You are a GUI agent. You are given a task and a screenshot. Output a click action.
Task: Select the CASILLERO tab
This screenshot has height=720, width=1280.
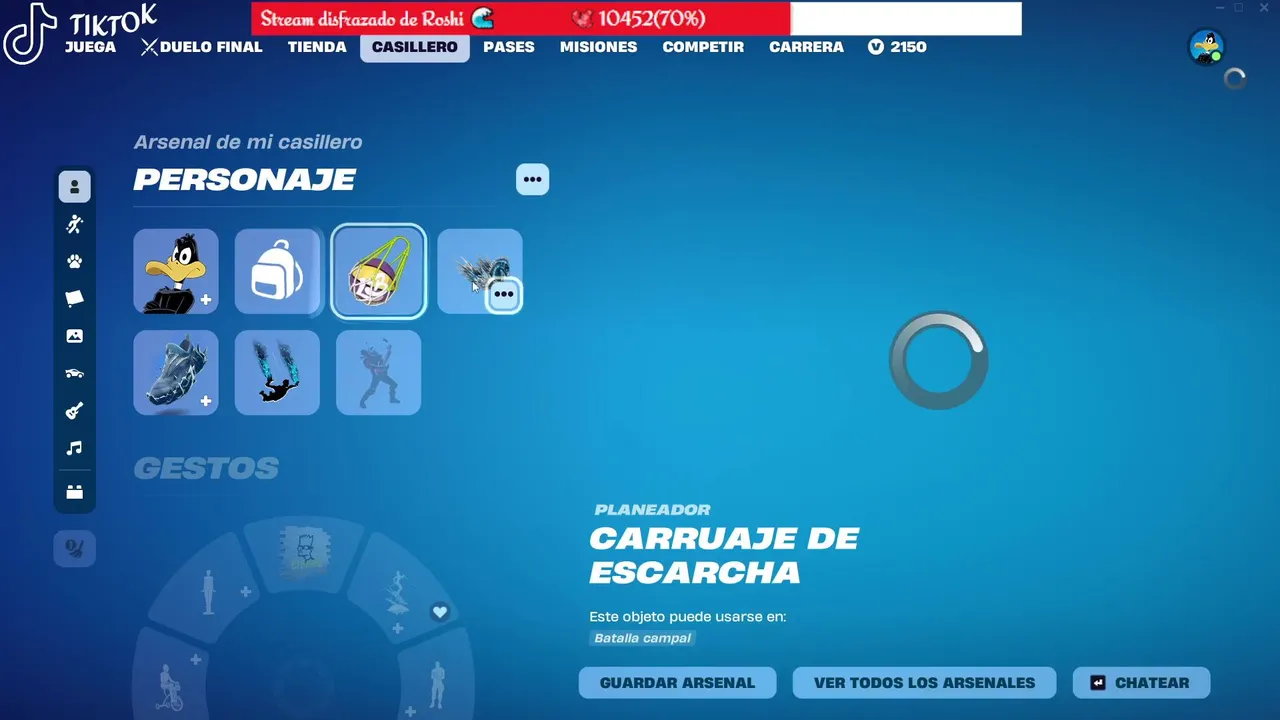pyautogui.click(x=415, y=47)
